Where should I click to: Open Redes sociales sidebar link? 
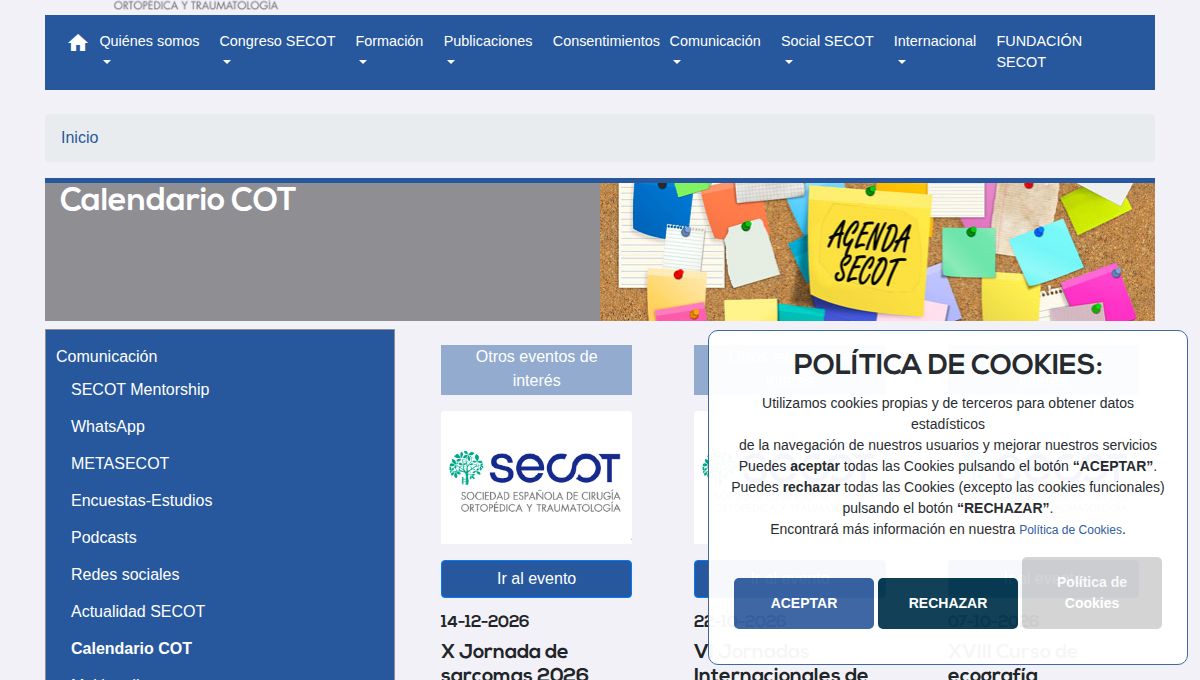click(x=125, y=574)
